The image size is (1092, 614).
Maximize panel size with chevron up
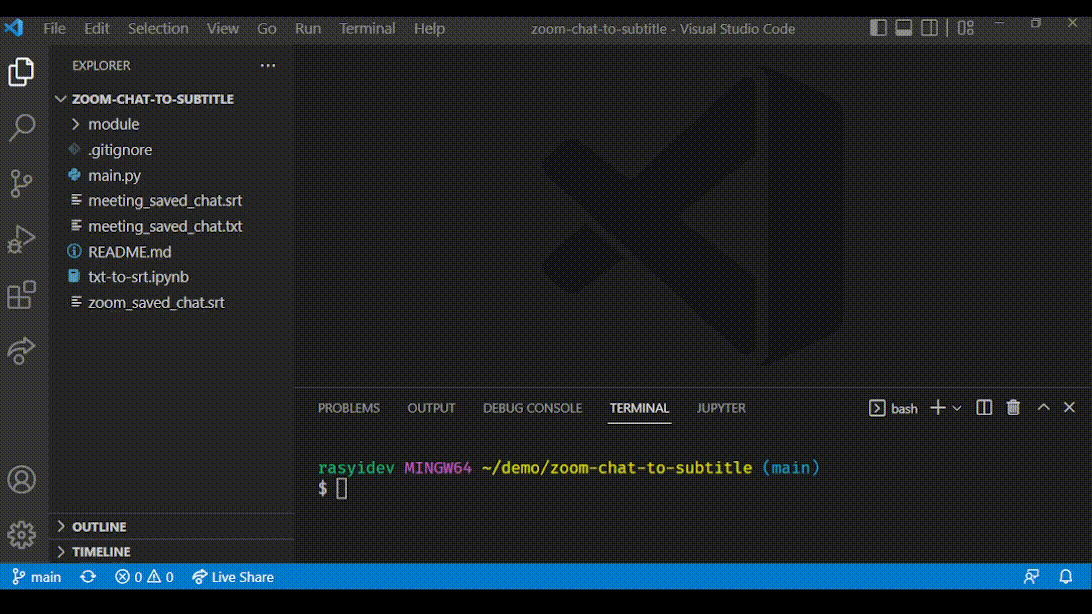click(x=1043, y=407)
